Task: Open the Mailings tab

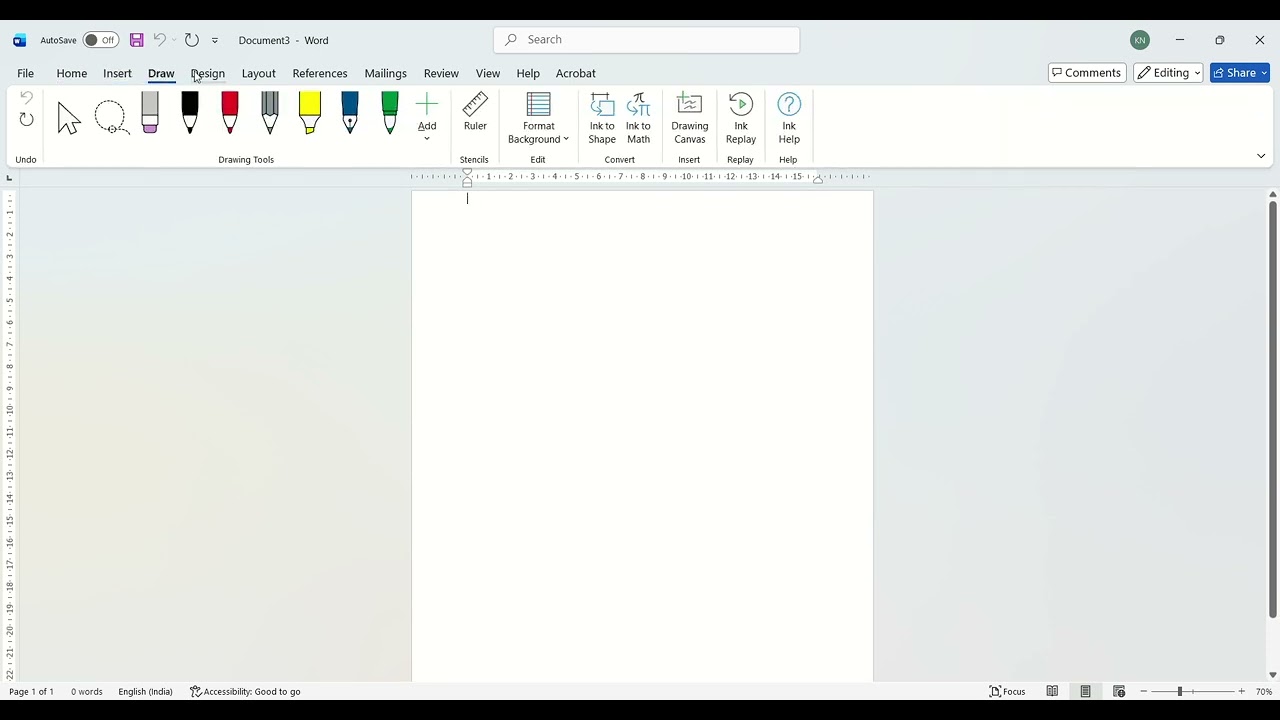Action: (x=385, y=73)
